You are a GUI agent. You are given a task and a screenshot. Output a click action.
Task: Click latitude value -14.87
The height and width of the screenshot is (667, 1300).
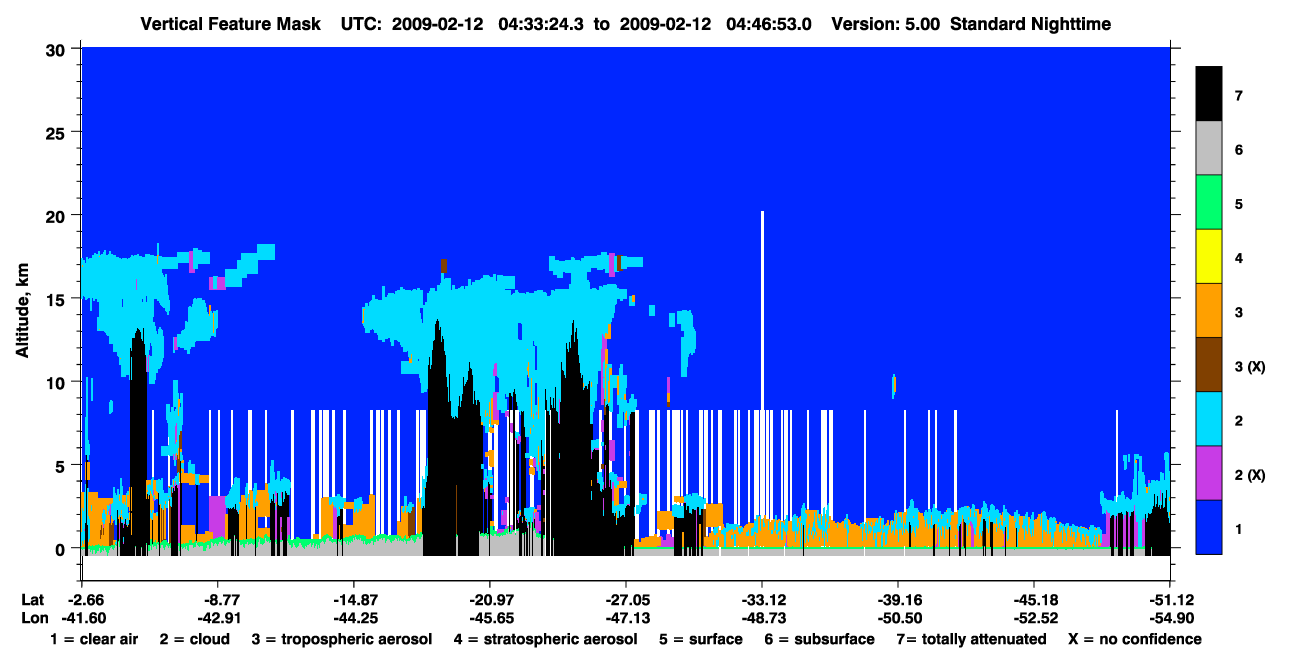tap(353, 599)
